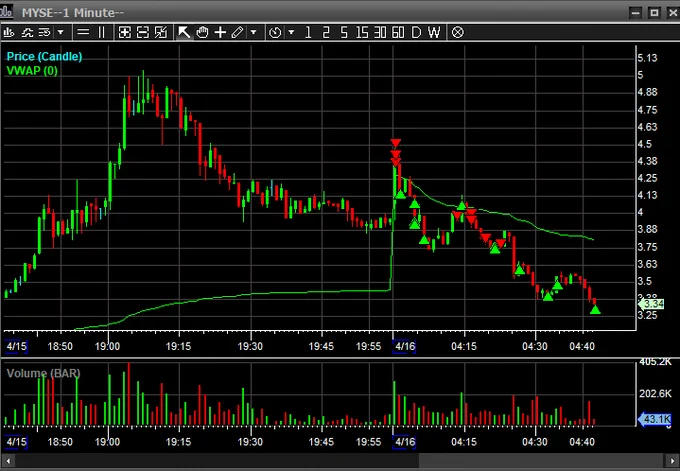Select the horizontal line tool

pos(83,33)
